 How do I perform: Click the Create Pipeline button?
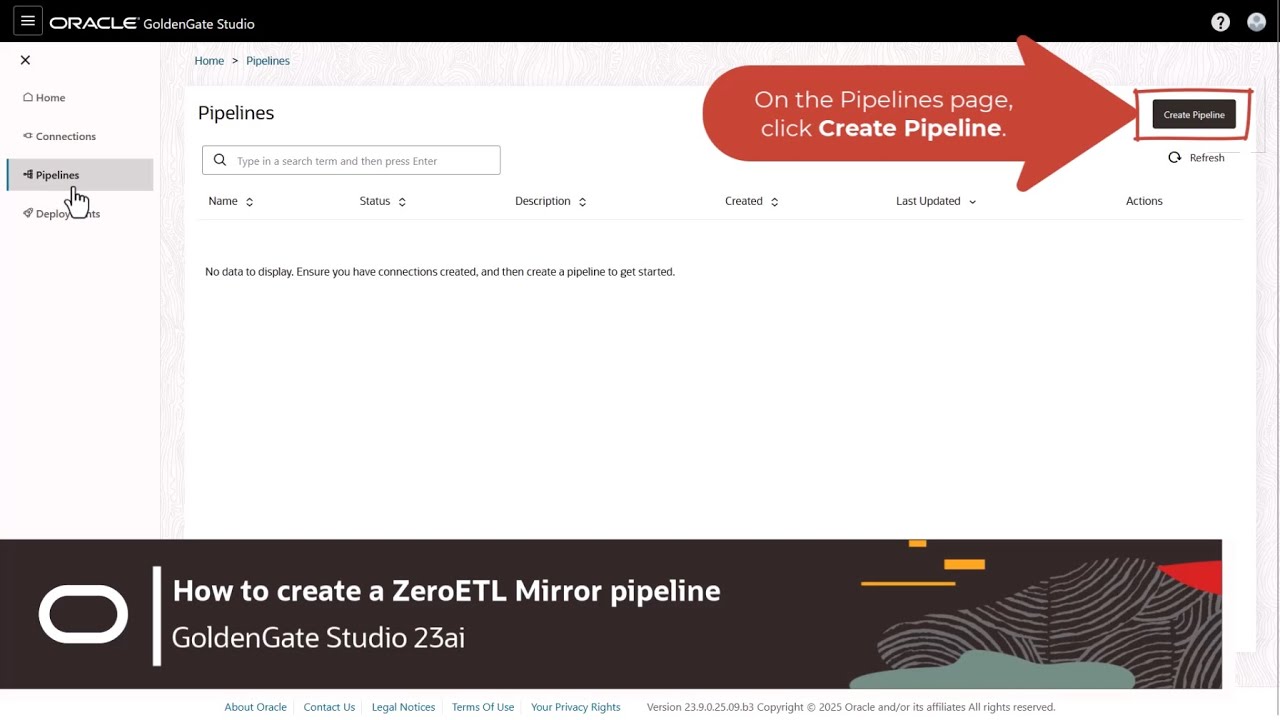coord(1194,114)
